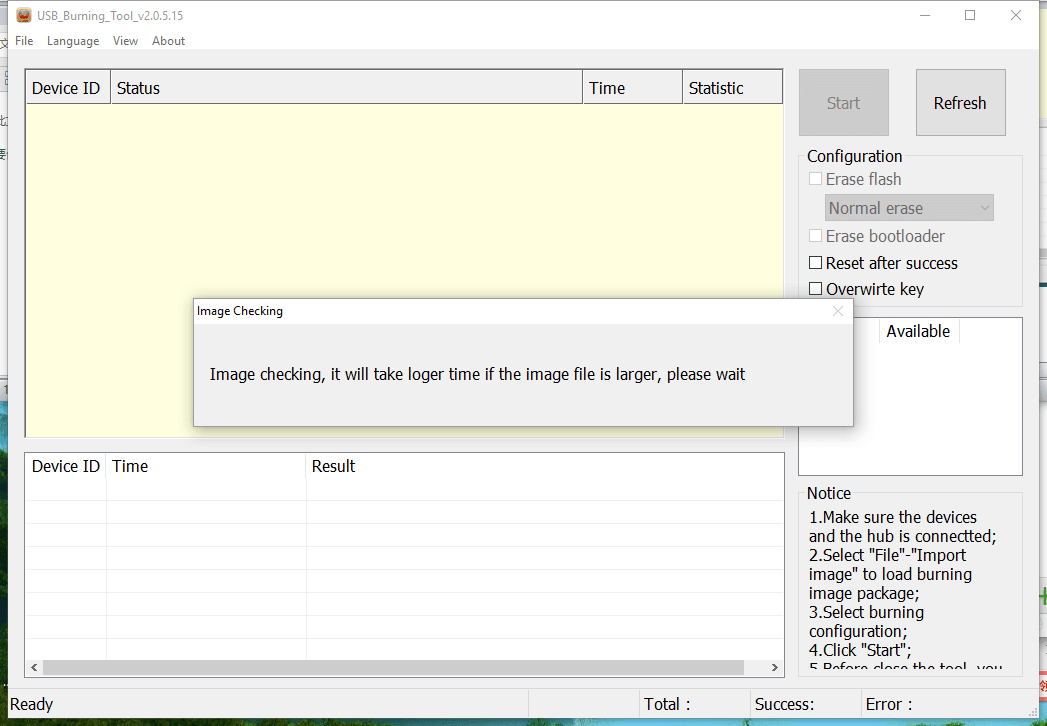Click the 'Error :' status bar entry

point(889,704)
